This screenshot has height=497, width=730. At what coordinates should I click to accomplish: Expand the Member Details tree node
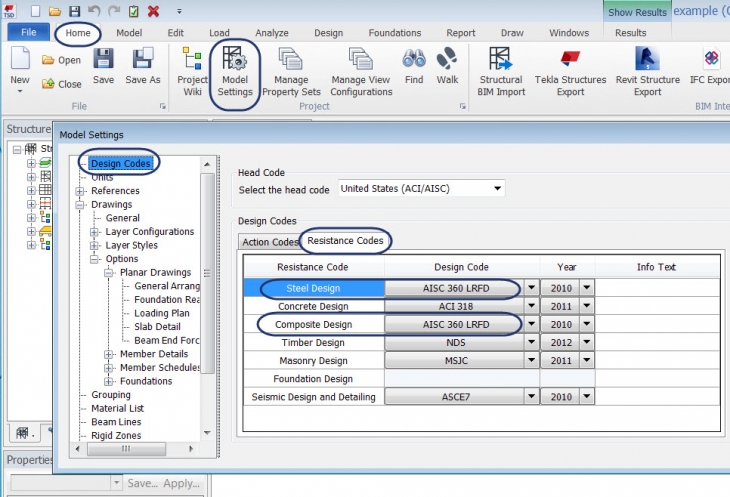109,354
